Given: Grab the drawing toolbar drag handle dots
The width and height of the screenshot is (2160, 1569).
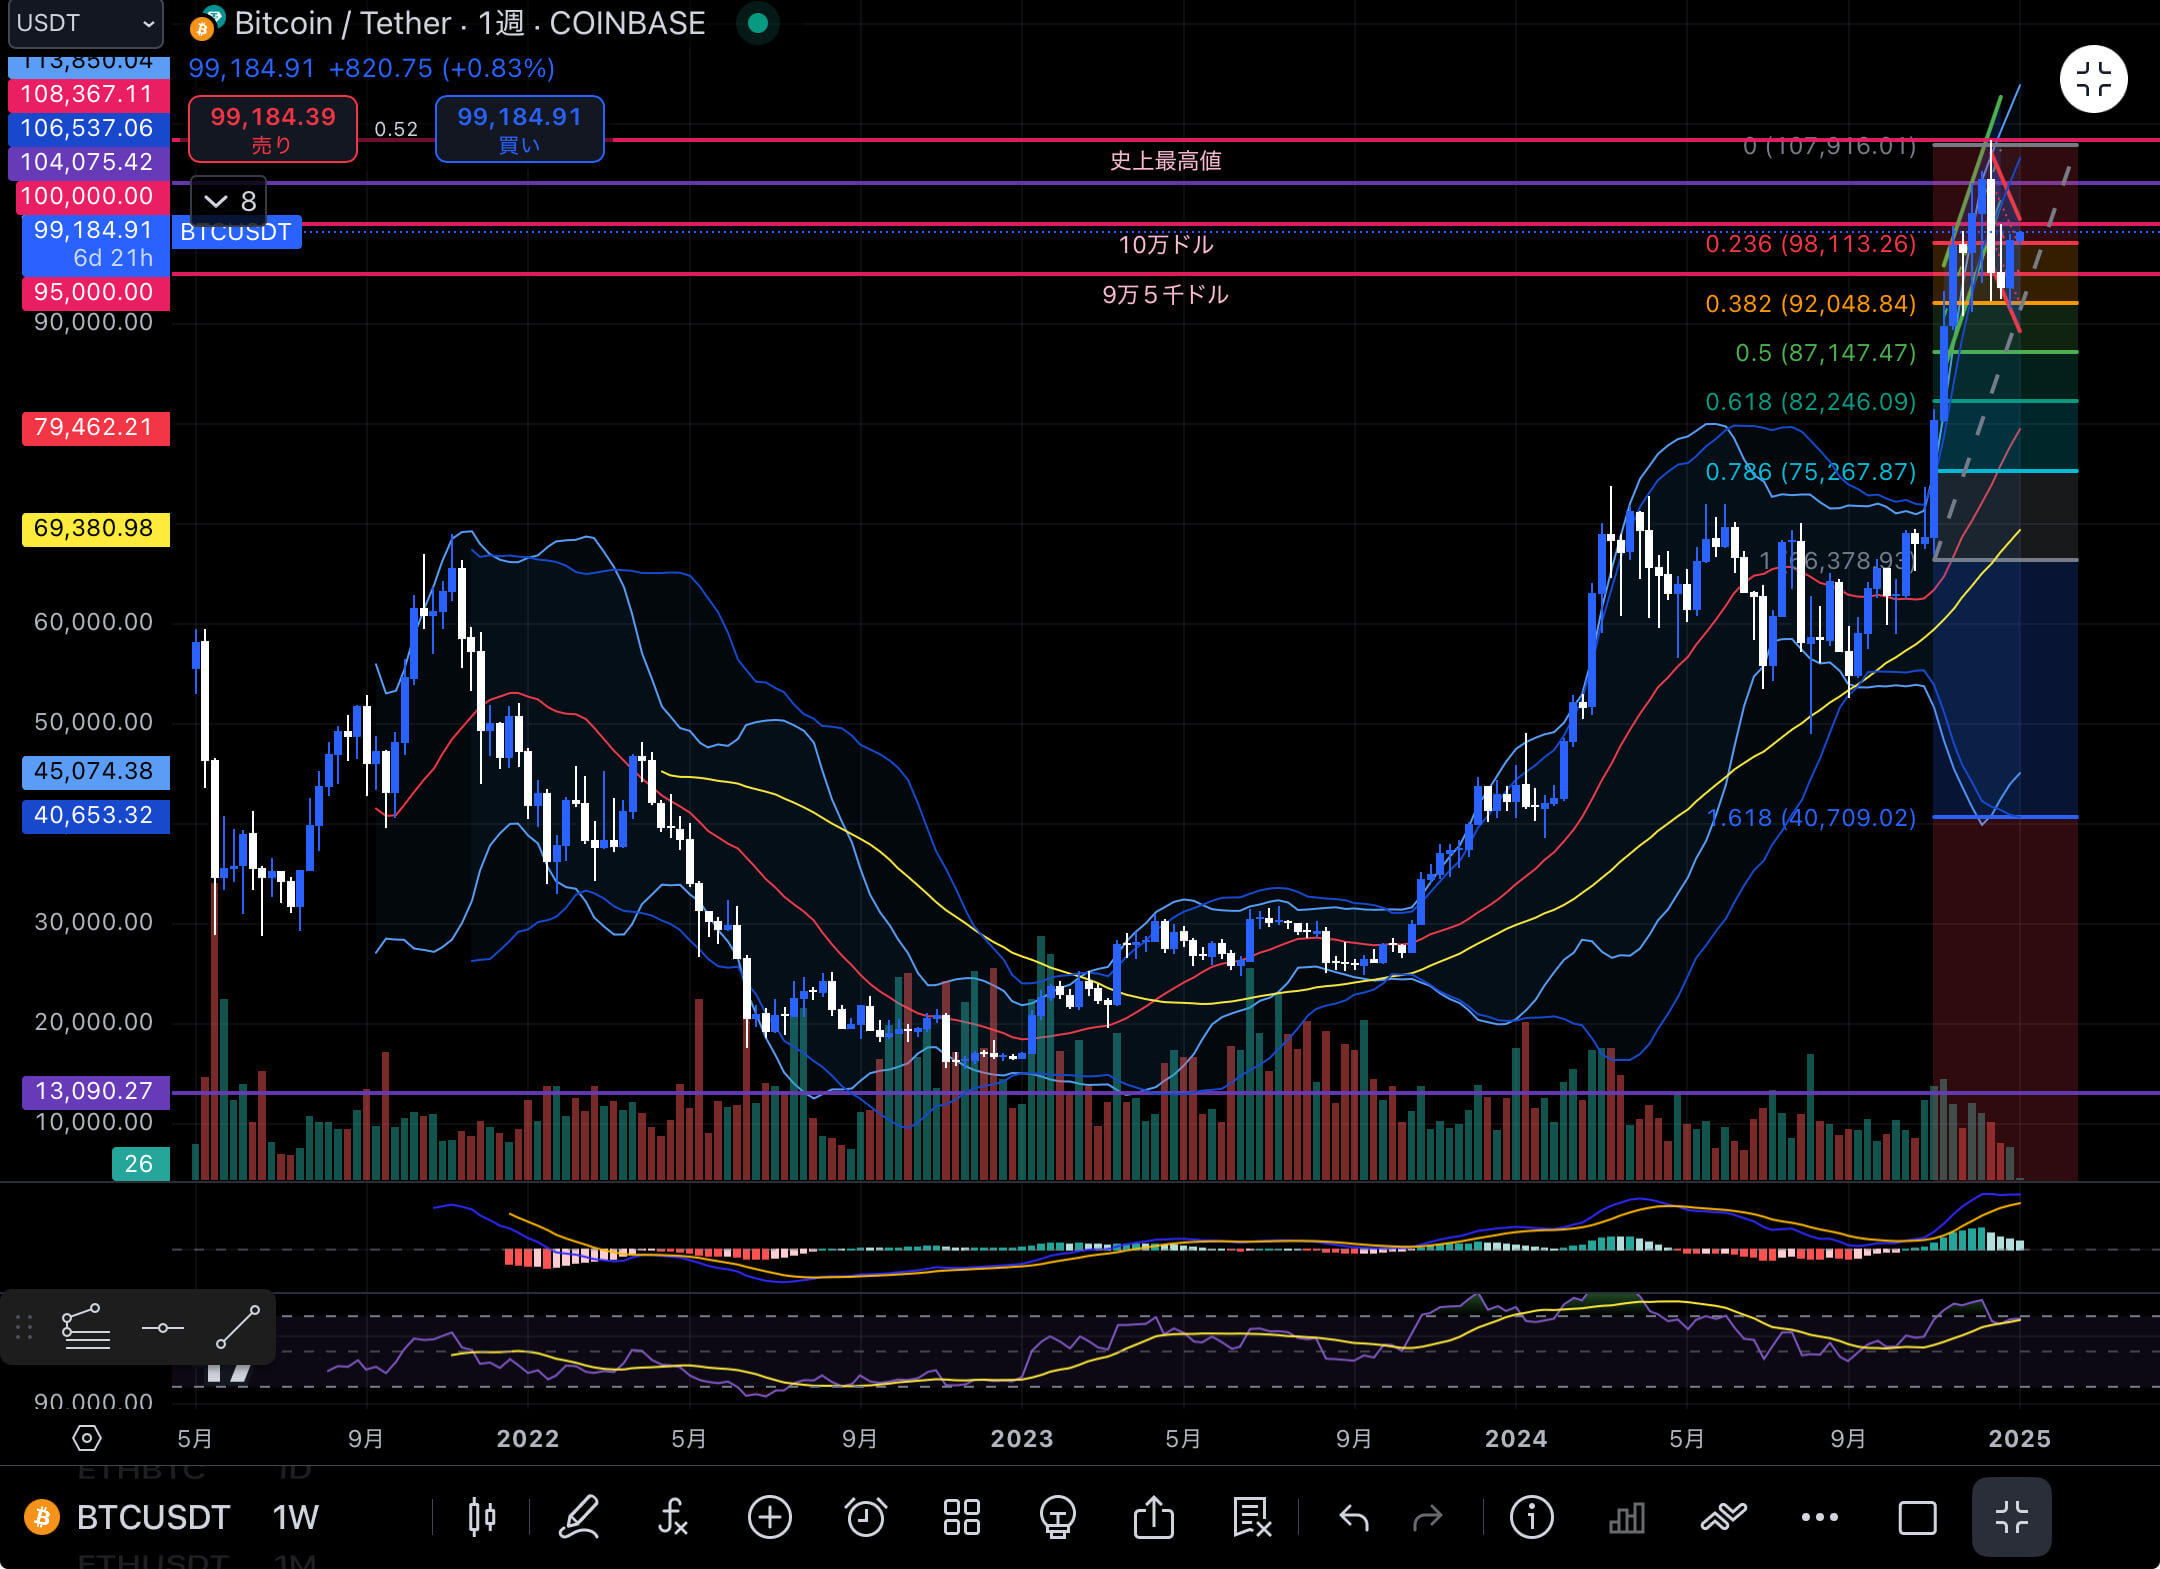Looking at the screenshot, I should 25,1327.
